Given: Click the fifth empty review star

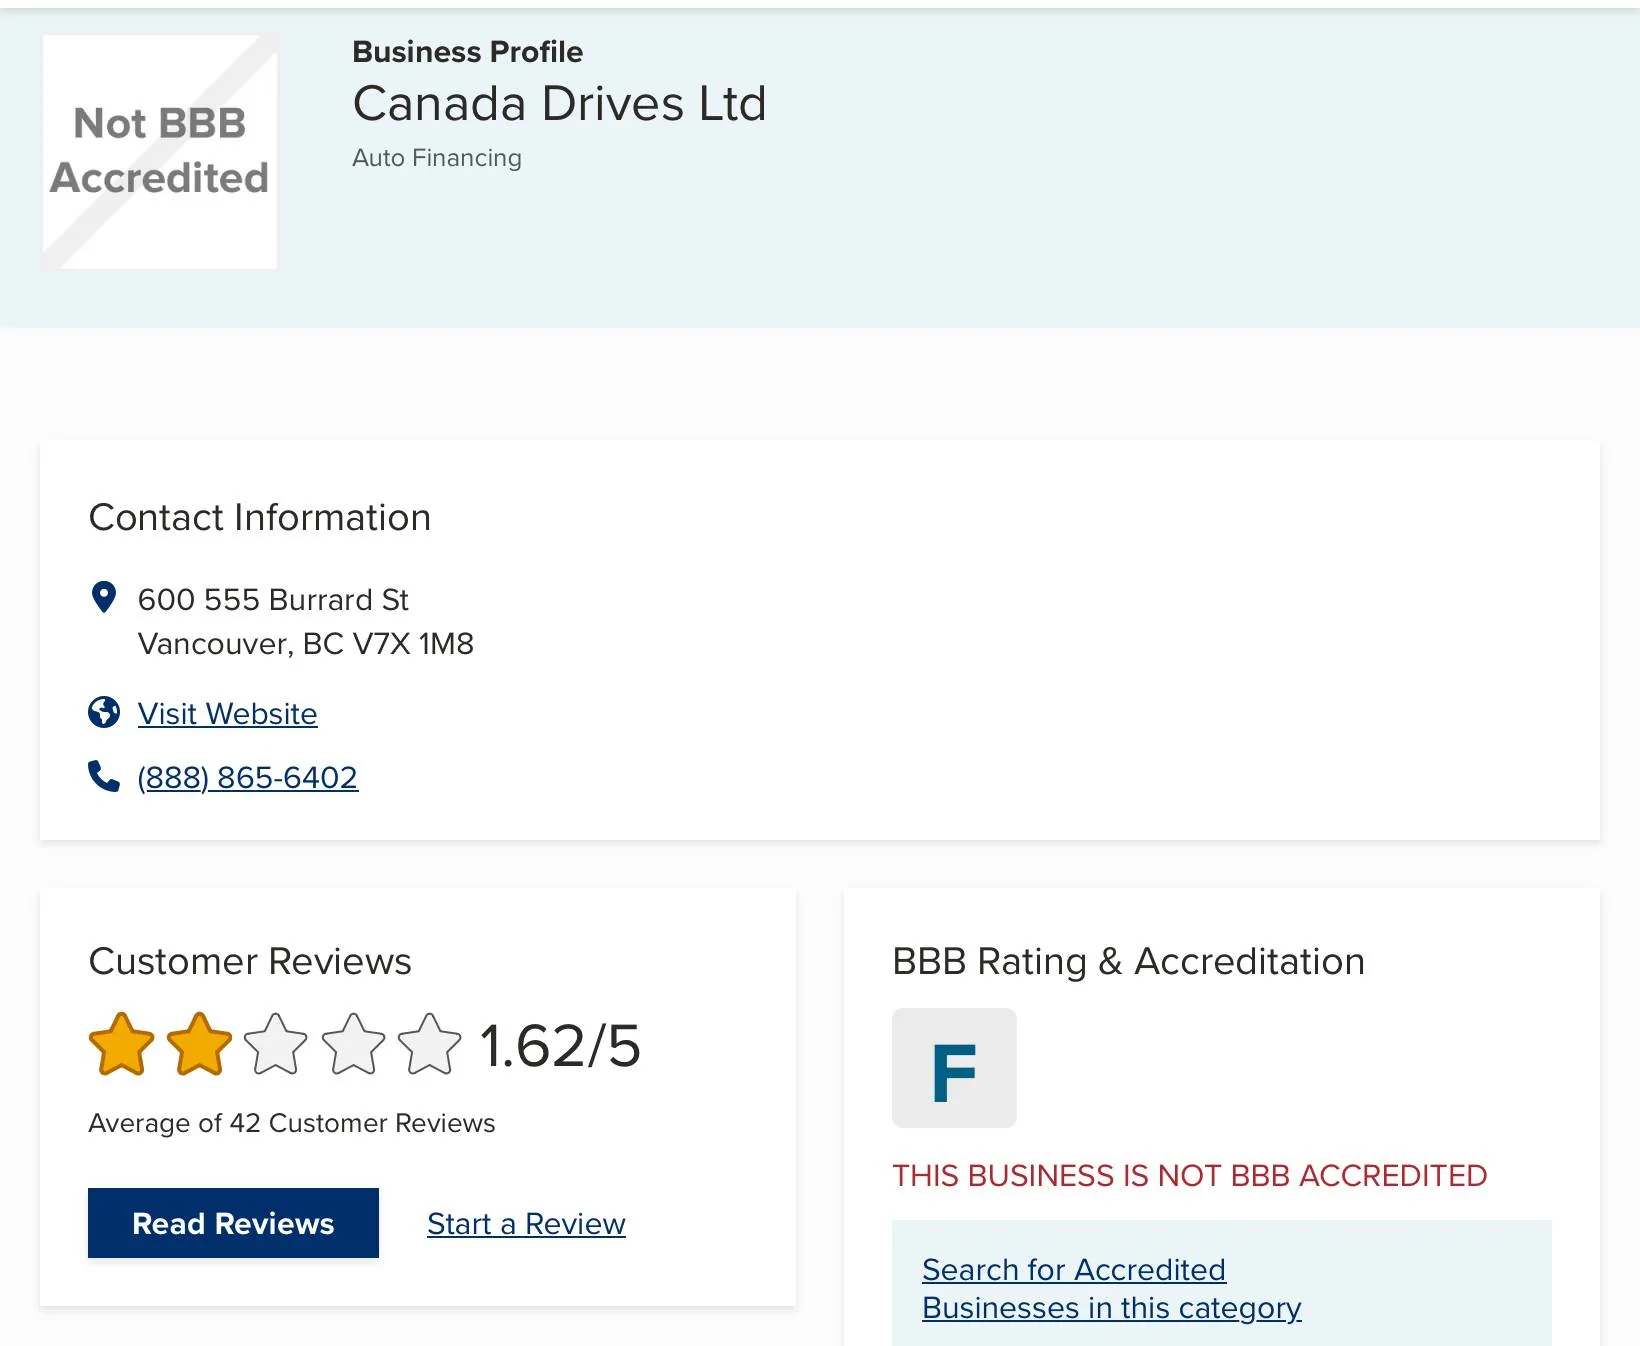Looking at the screenshot, I should point(430,1044).
